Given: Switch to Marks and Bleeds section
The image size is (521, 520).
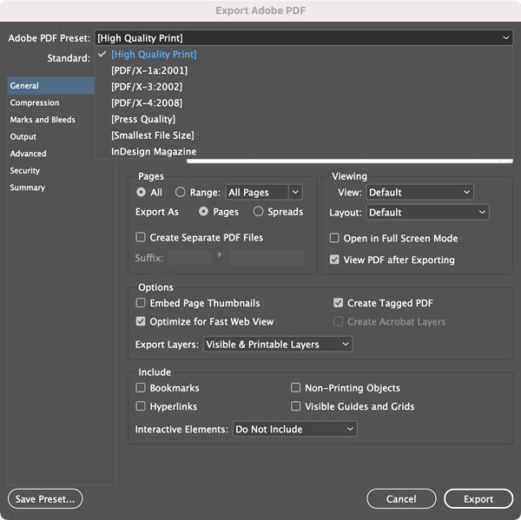Looking at the screenshot, I should pos(43,120).
